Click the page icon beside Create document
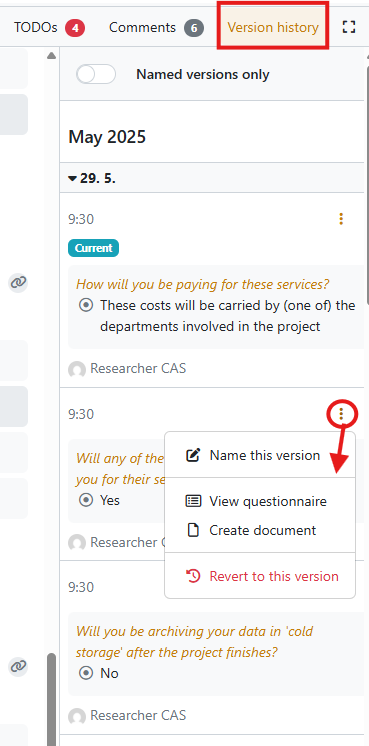369x746 pixels. (x=193, y=530)
